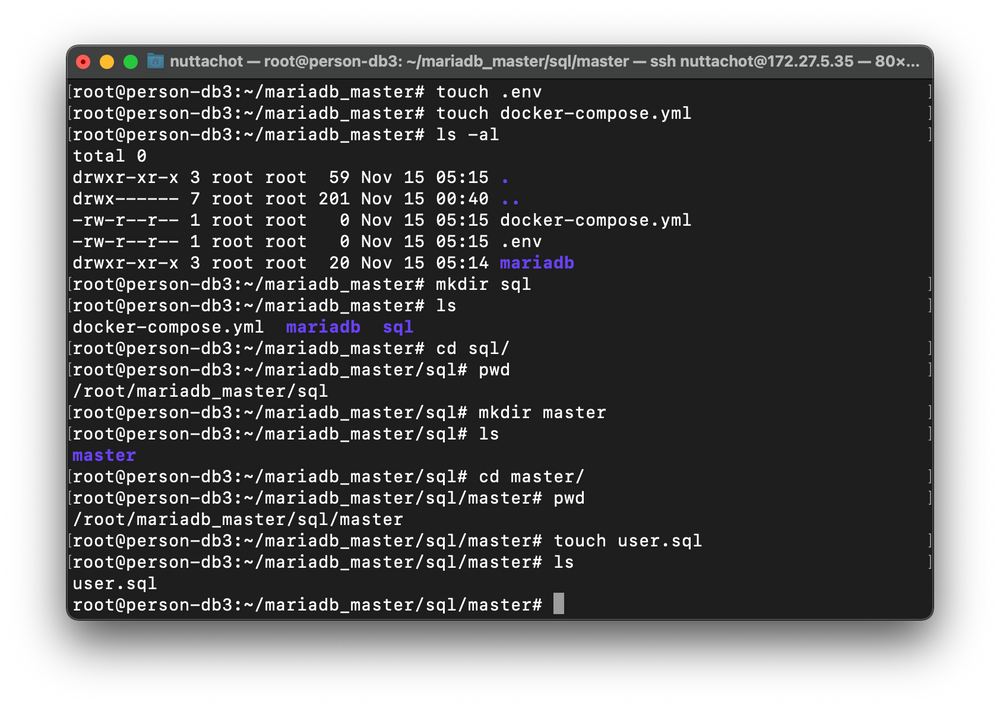Viewport: 1000px width, 708px height.
Task: Click the folder proxy icon in title bar
Action: click(154, 61)
